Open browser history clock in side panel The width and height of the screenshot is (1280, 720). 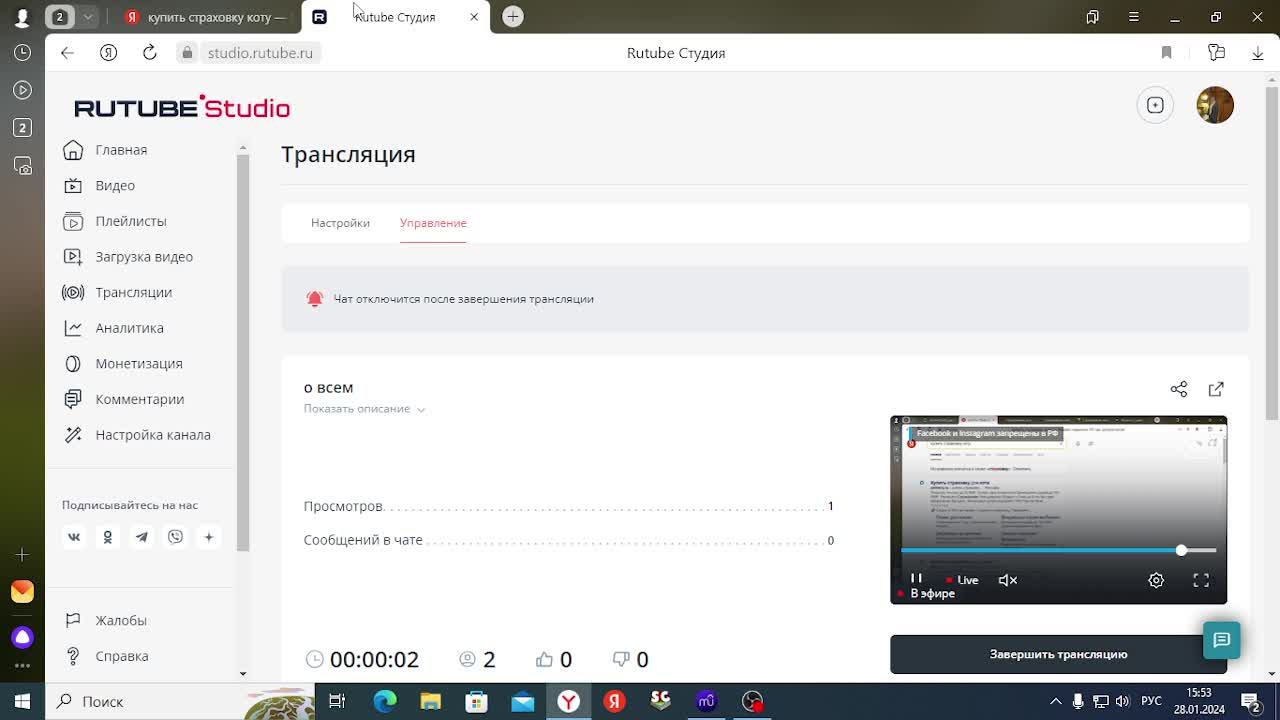point(22,53)
